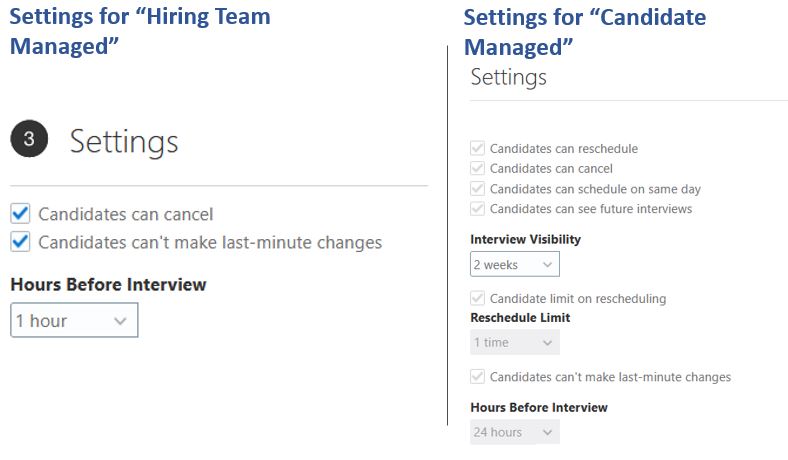
Task: Toggle Candidate limit on rescheduling checkbox
Action: [477, 298]
